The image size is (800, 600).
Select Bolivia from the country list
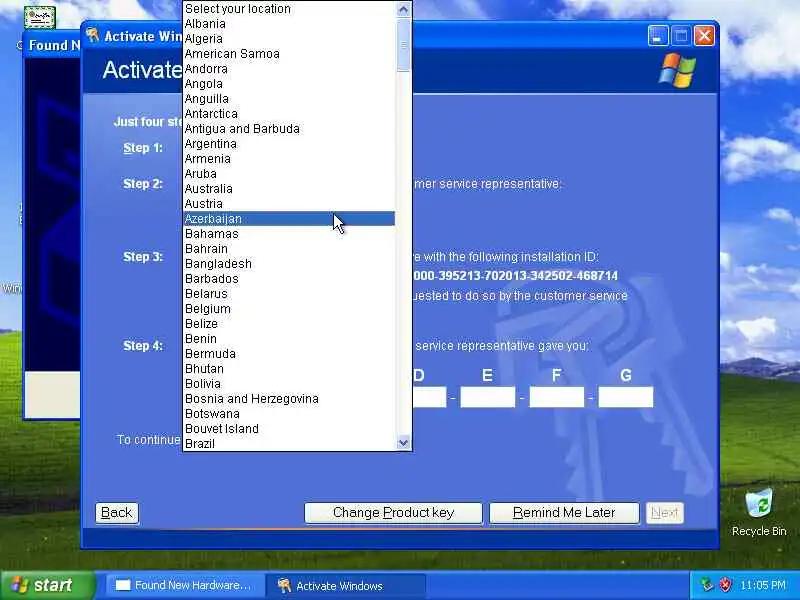(x=289, y=384)
